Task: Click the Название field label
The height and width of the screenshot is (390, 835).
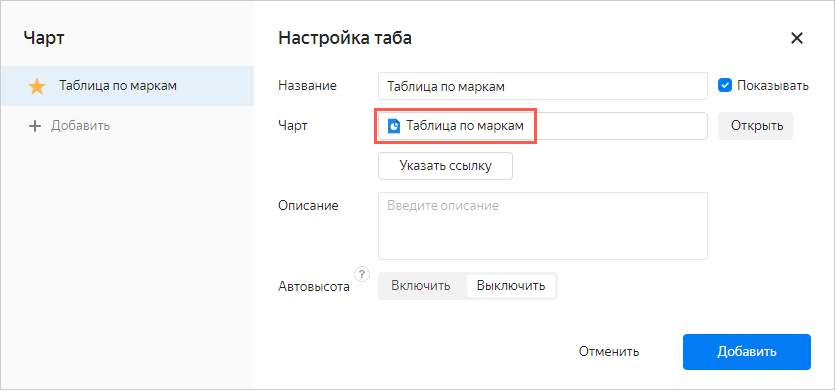Action: (x=307, y=86)
